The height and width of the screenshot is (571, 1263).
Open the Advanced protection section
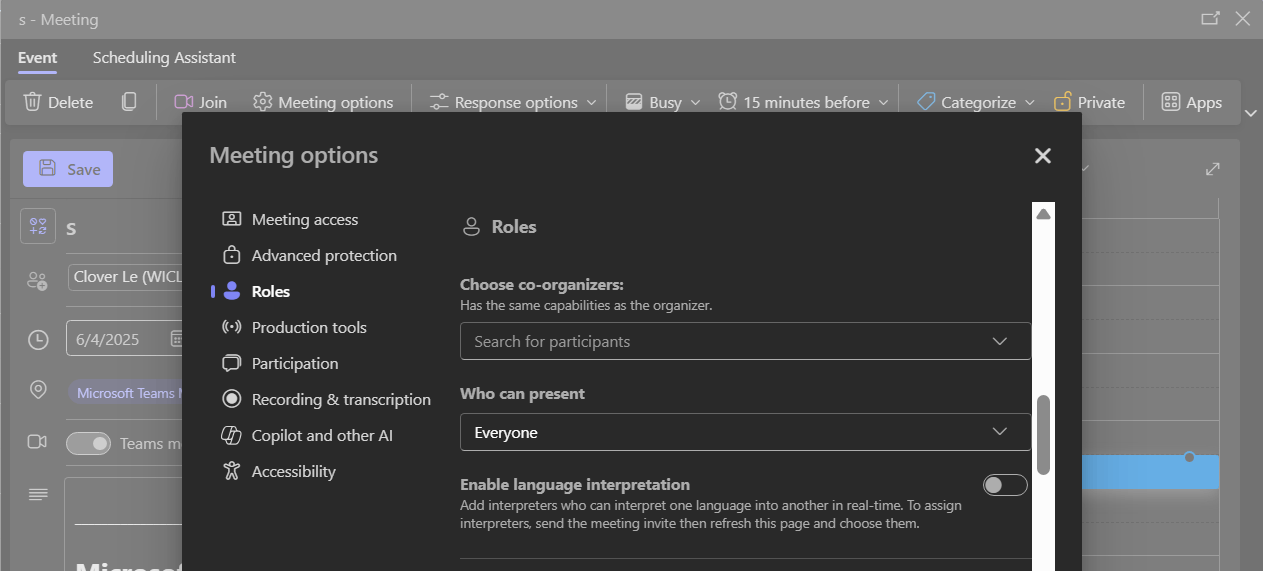point(323,255)
